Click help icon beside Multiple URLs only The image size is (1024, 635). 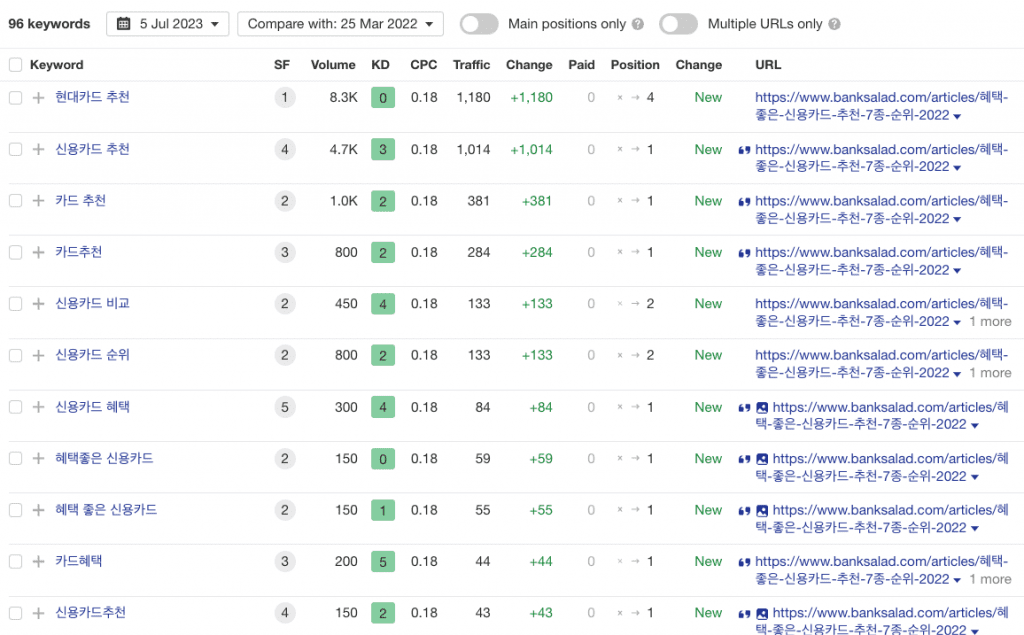834,24
